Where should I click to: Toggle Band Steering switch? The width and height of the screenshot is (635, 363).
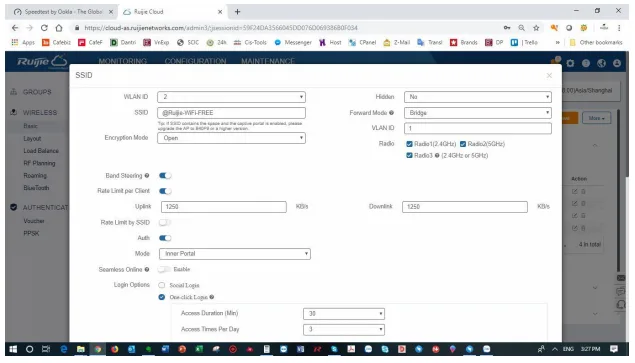pyautogui.click(x=165, y=175)
